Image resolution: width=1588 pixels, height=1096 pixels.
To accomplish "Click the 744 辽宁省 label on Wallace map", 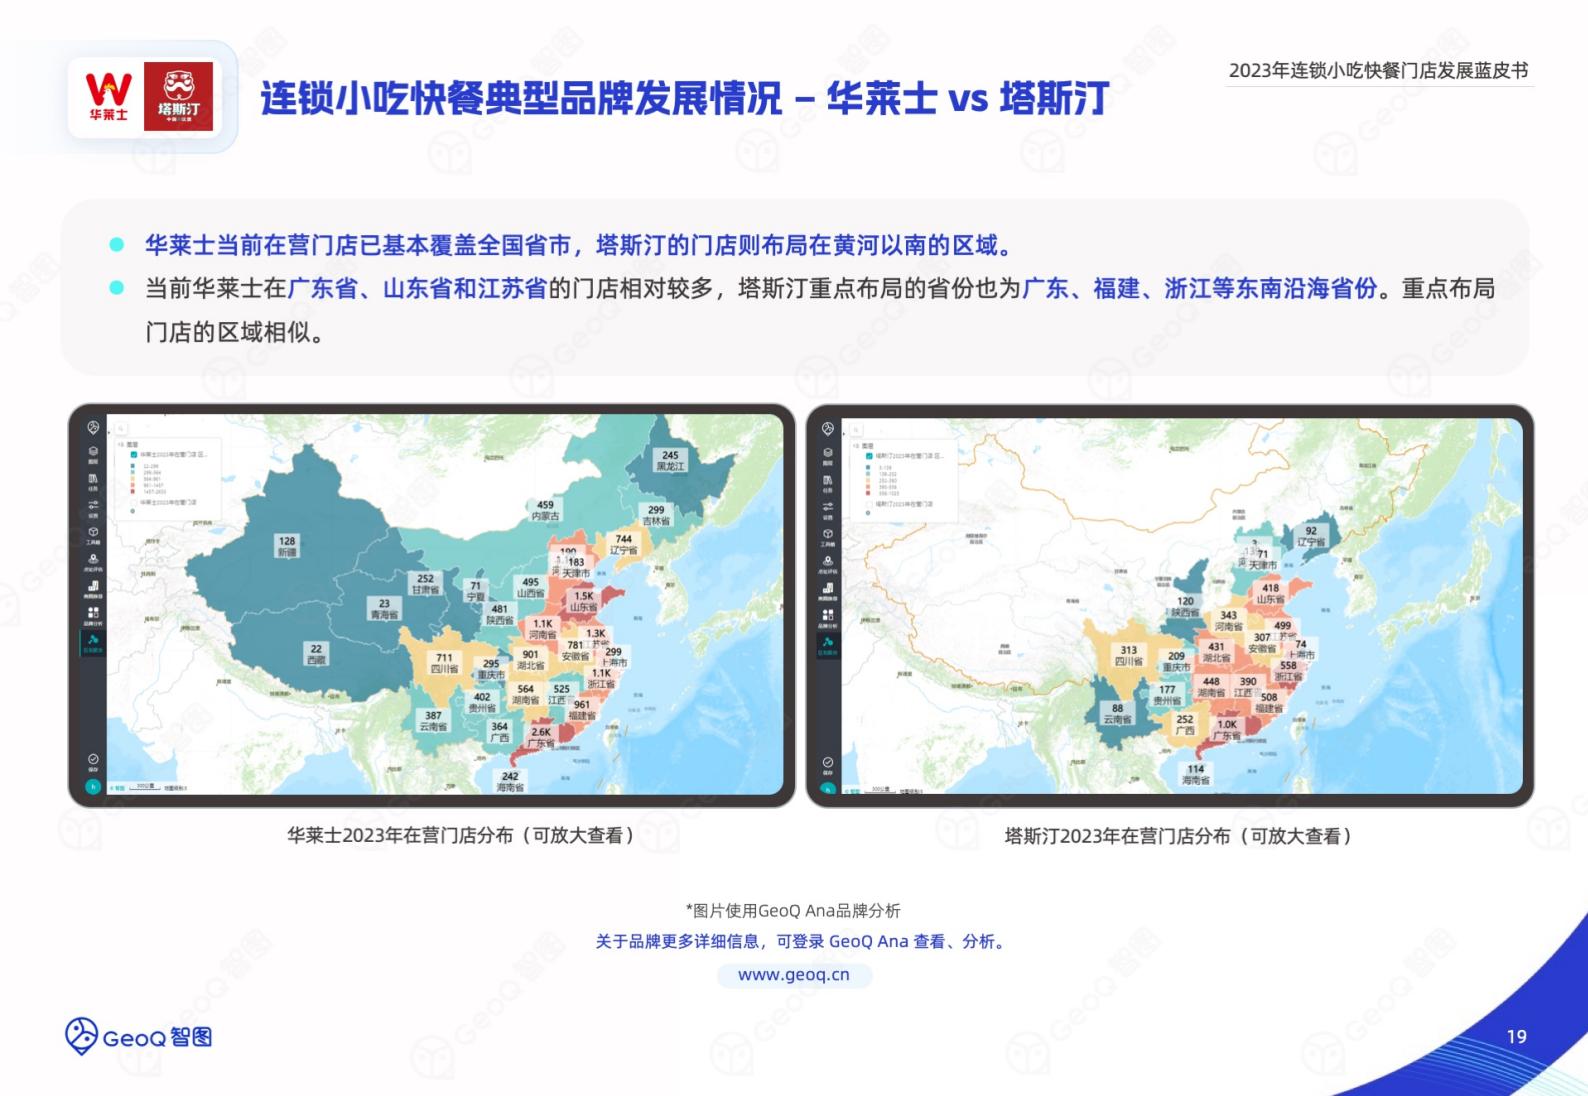I will pos(623,544).
